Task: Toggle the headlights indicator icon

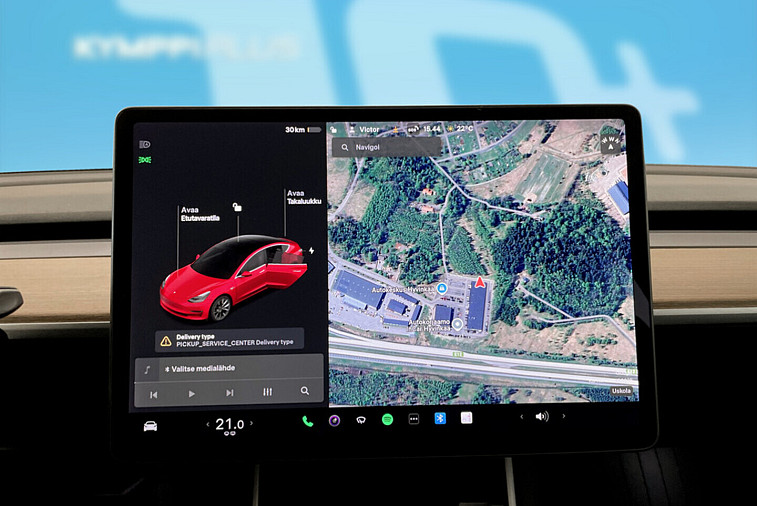Action: 145,144
